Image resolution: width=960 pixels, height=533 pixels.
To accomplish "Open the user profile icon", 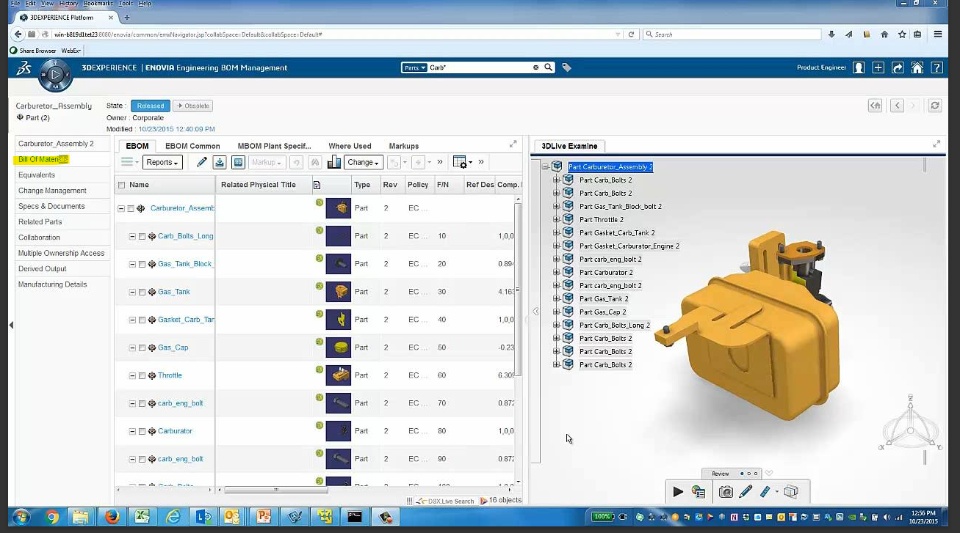I will coord(859,67).
